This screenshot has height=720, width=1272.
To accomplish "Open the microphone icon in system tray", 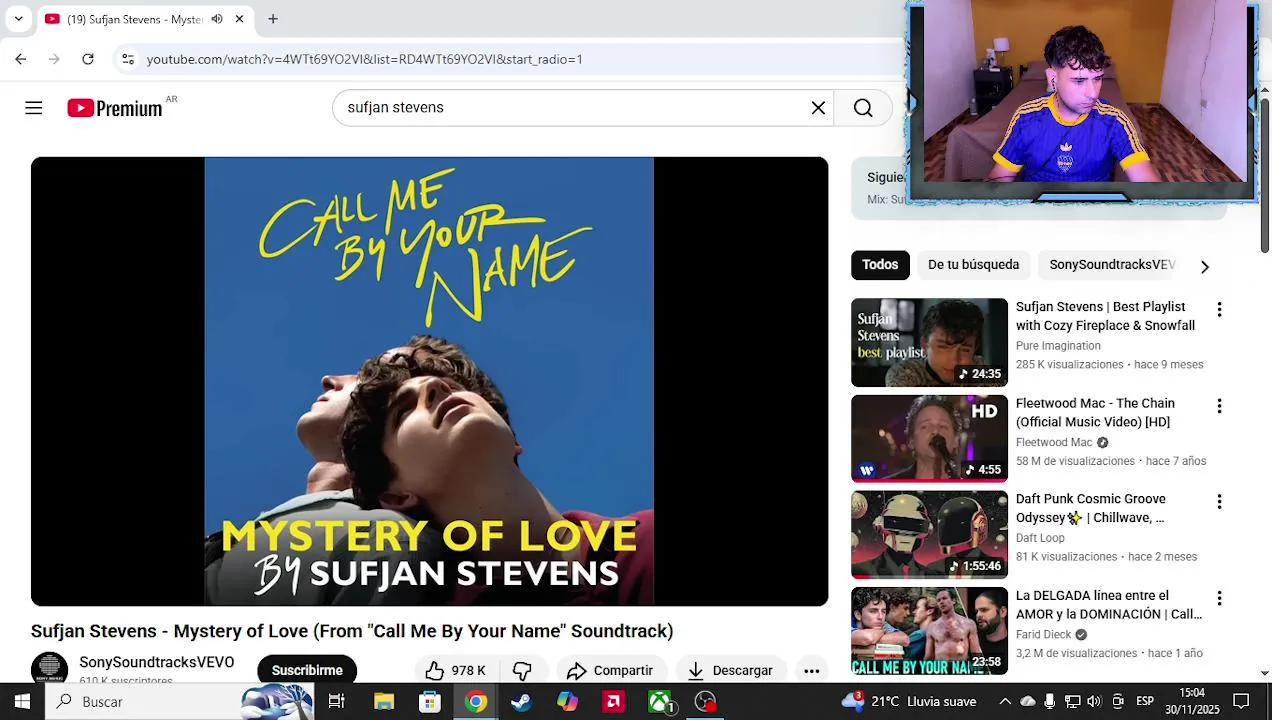I will pyautogui.click(x=1049, y=702).
